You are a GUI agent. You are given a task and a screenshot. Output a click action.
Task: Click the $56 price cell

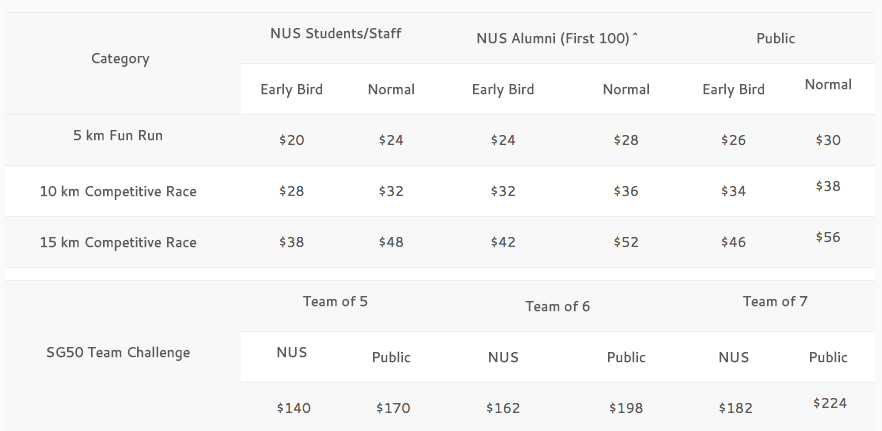coord(828,237)
